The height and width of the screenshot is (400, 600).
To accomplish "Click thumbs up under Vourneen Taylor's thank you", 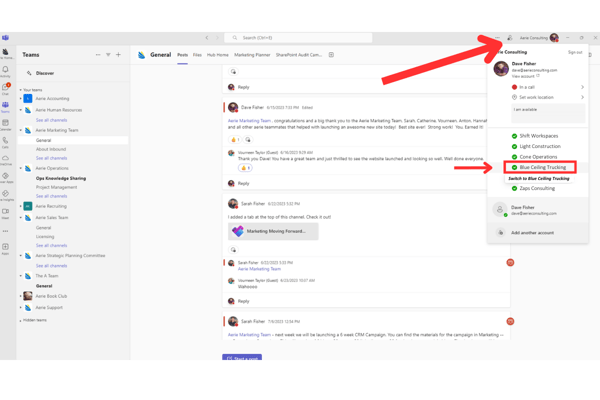I will pos(245,168).
